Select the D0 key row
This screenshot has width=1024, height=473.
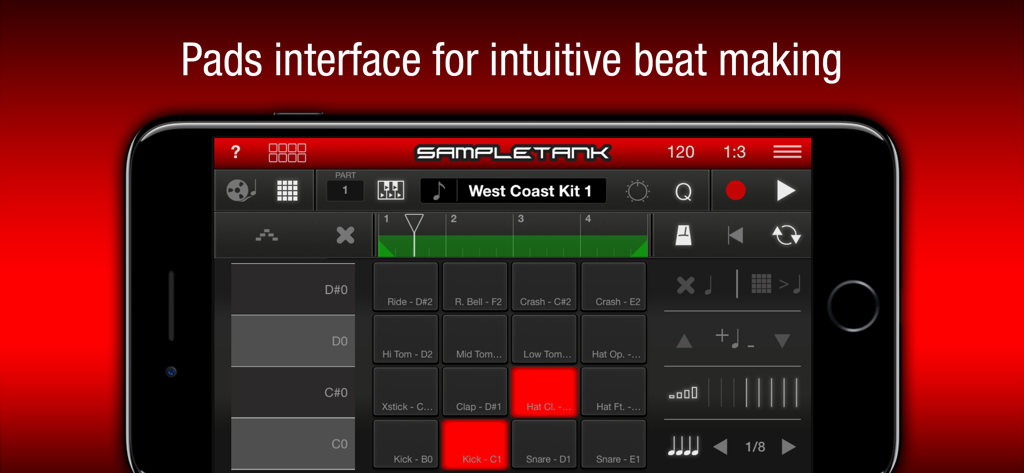click(x=293, y=340)
